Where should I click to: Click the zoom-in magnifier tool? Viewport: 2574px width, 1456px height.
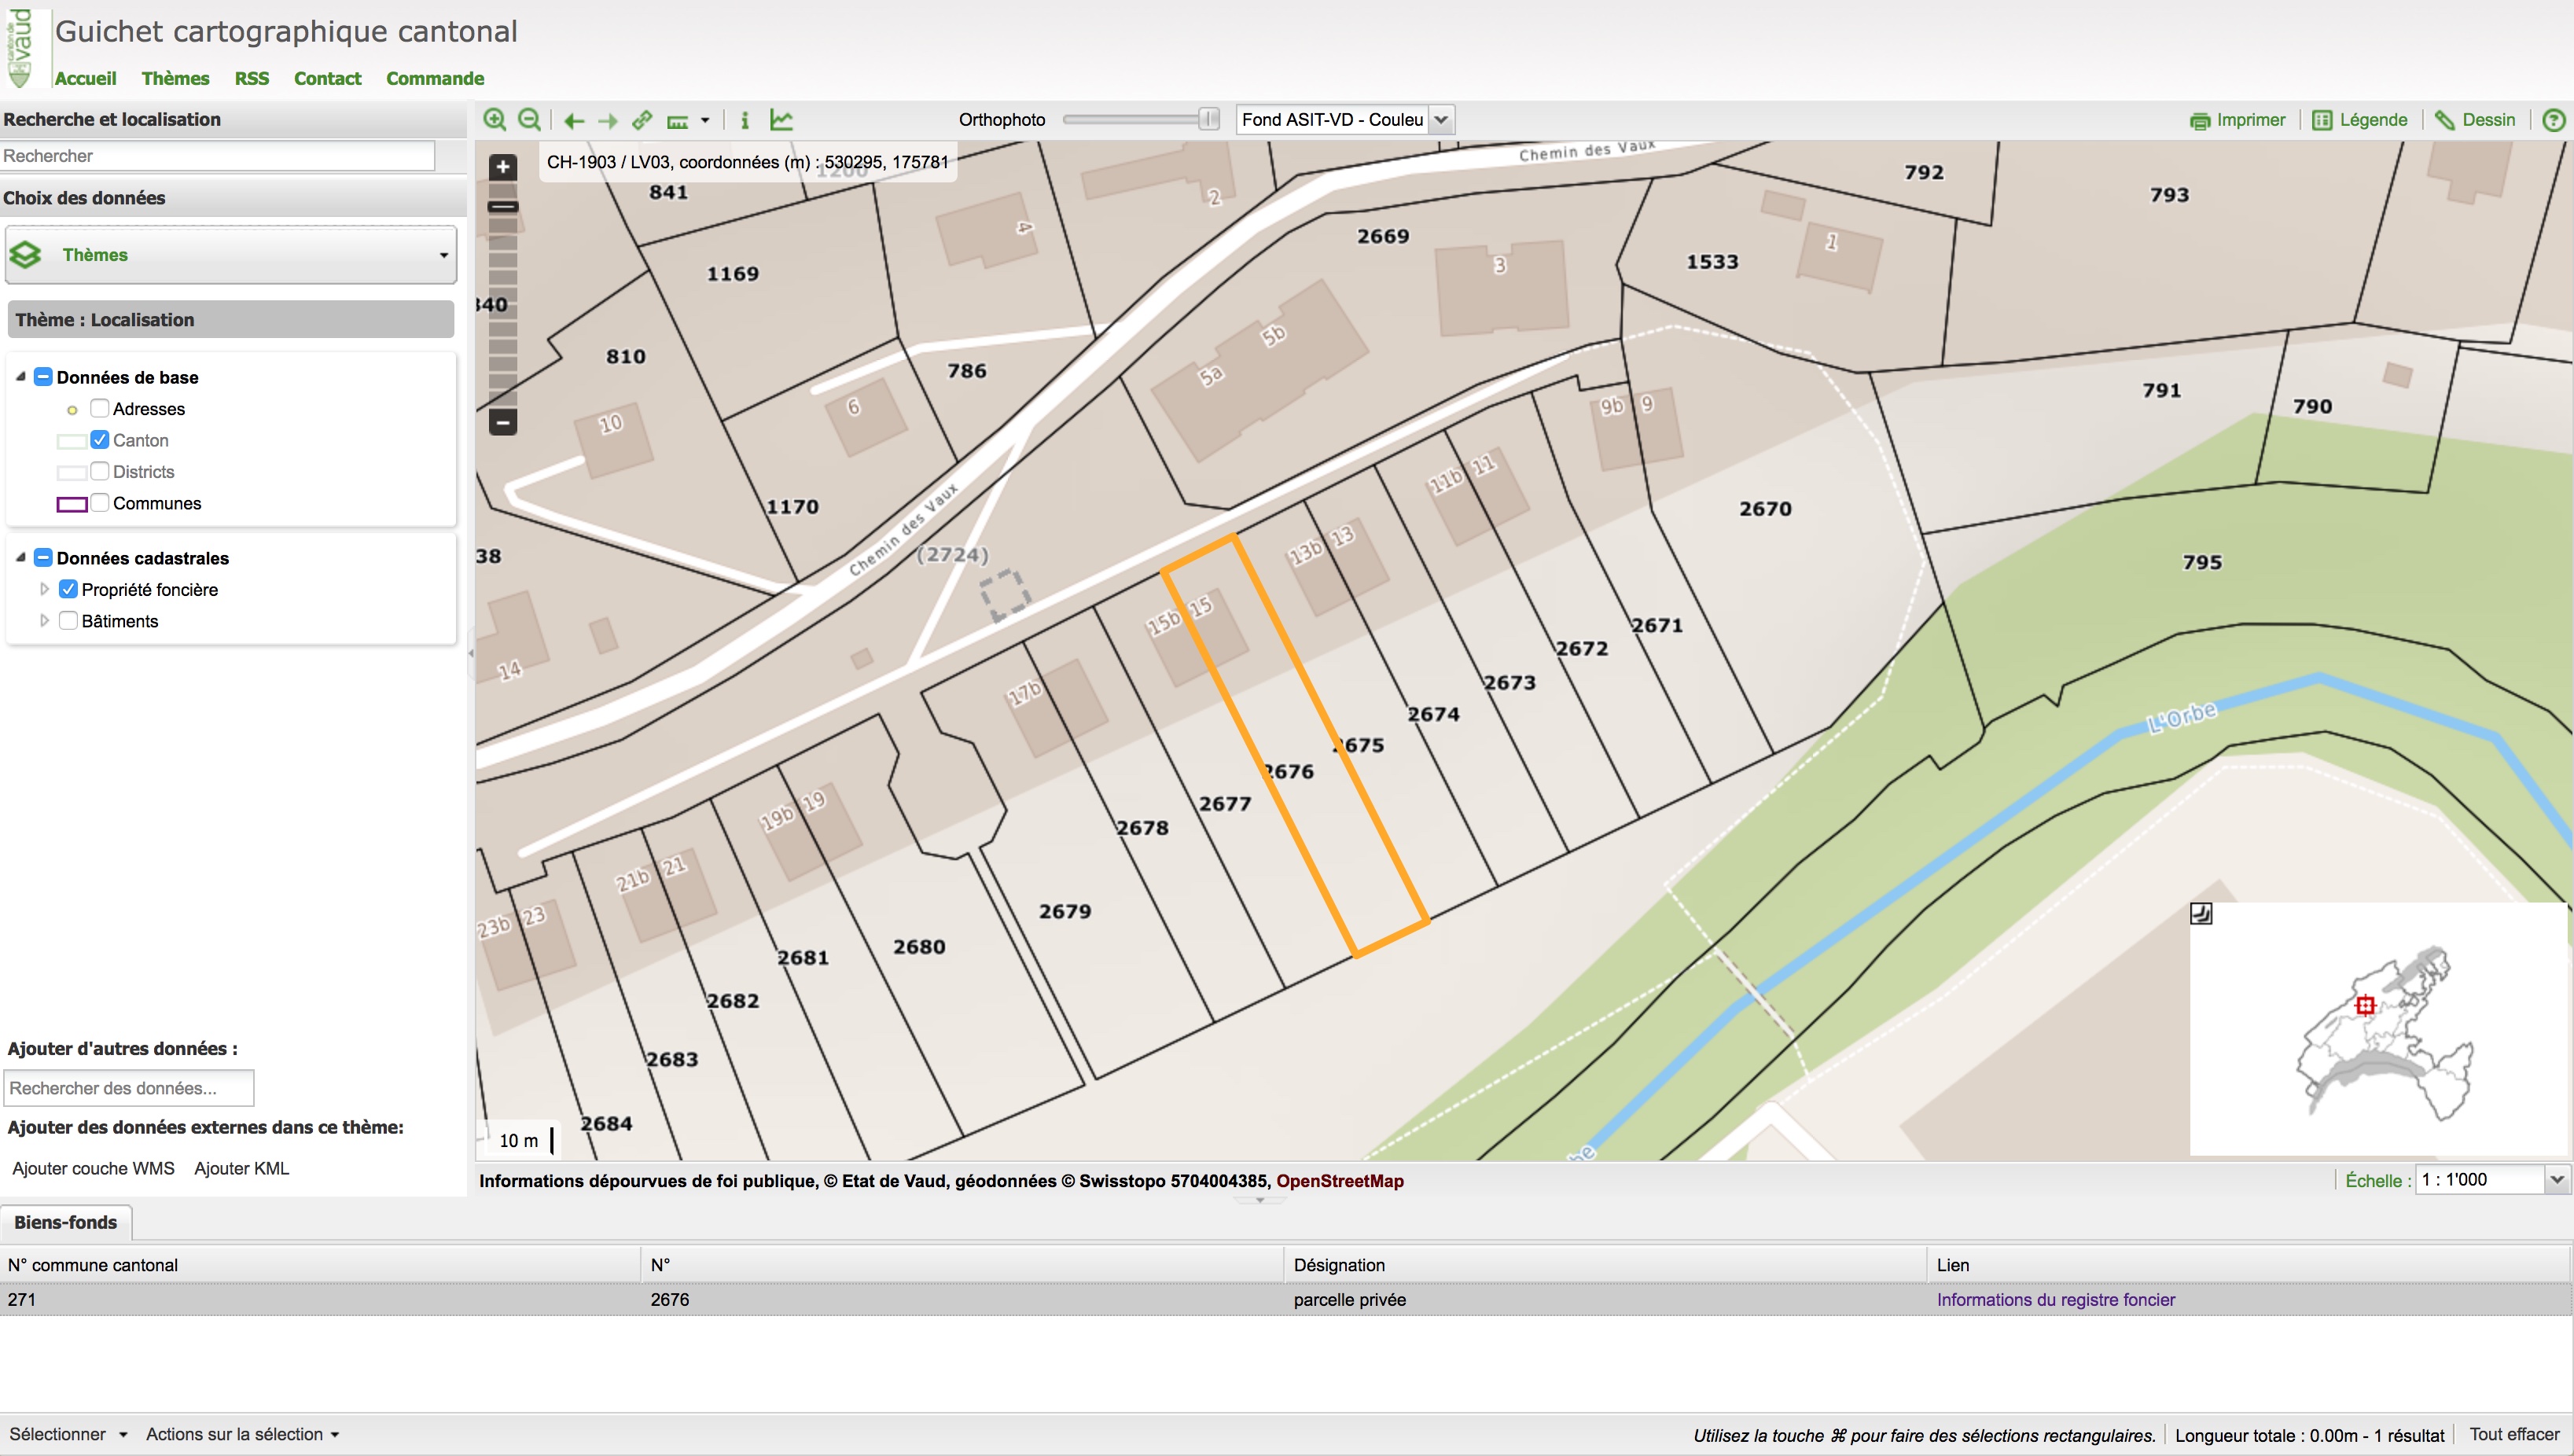coord(494,120)
